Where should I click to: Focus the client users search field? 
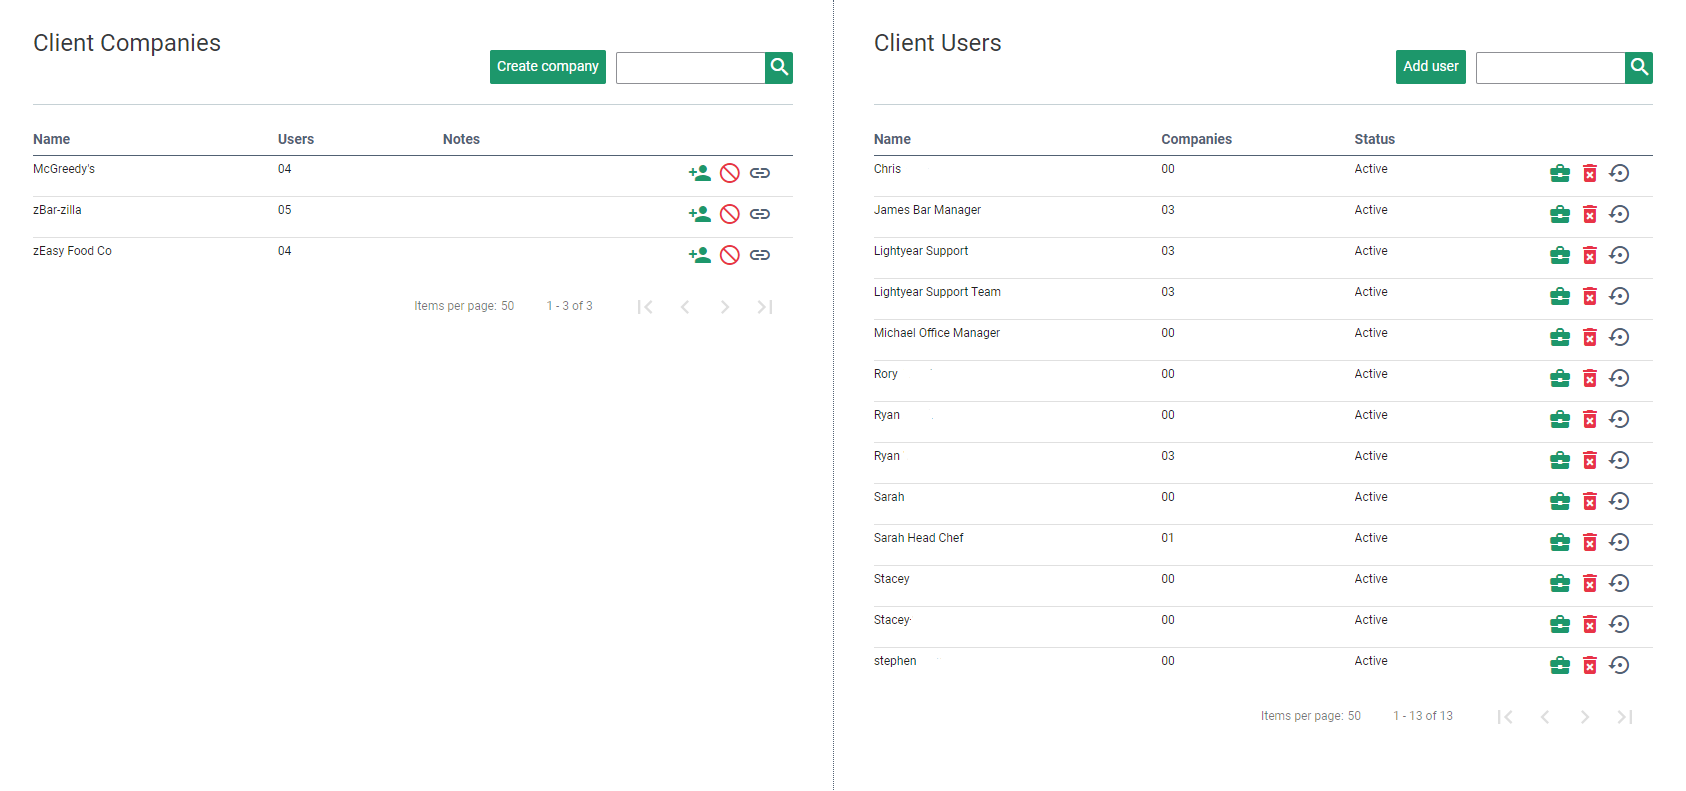click(1551, 68)
